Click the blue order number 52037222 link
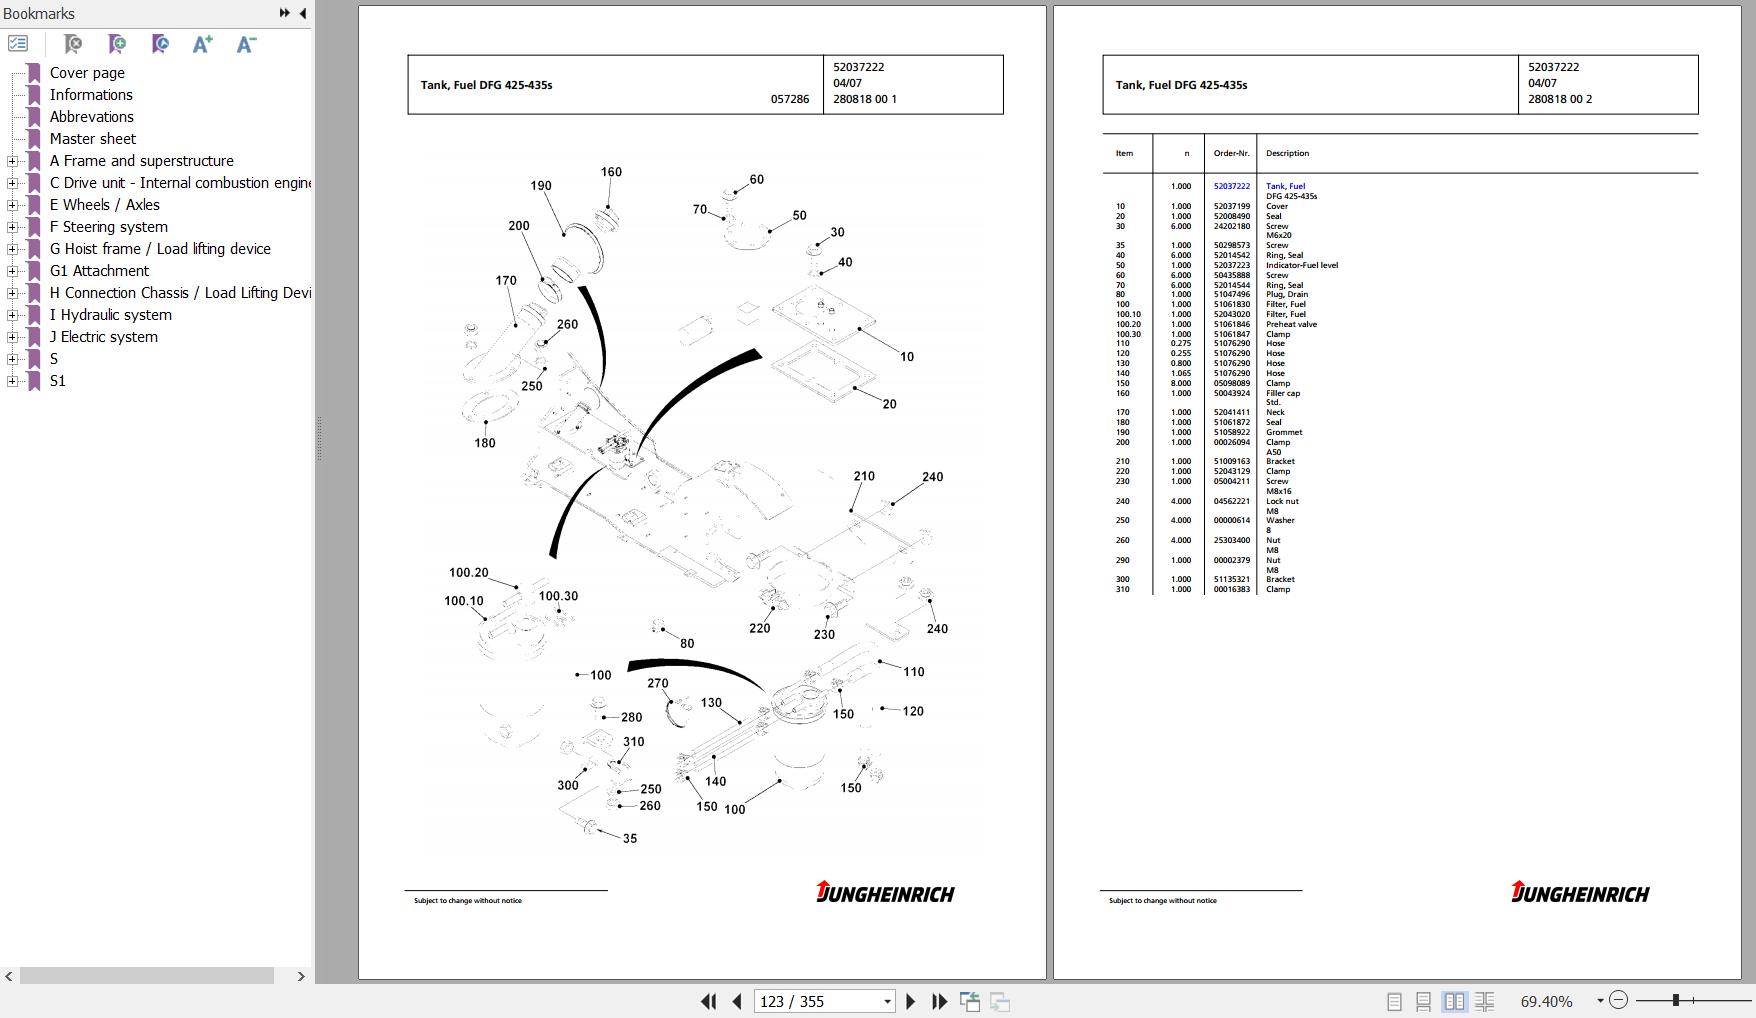 [x=1232, y=186]
